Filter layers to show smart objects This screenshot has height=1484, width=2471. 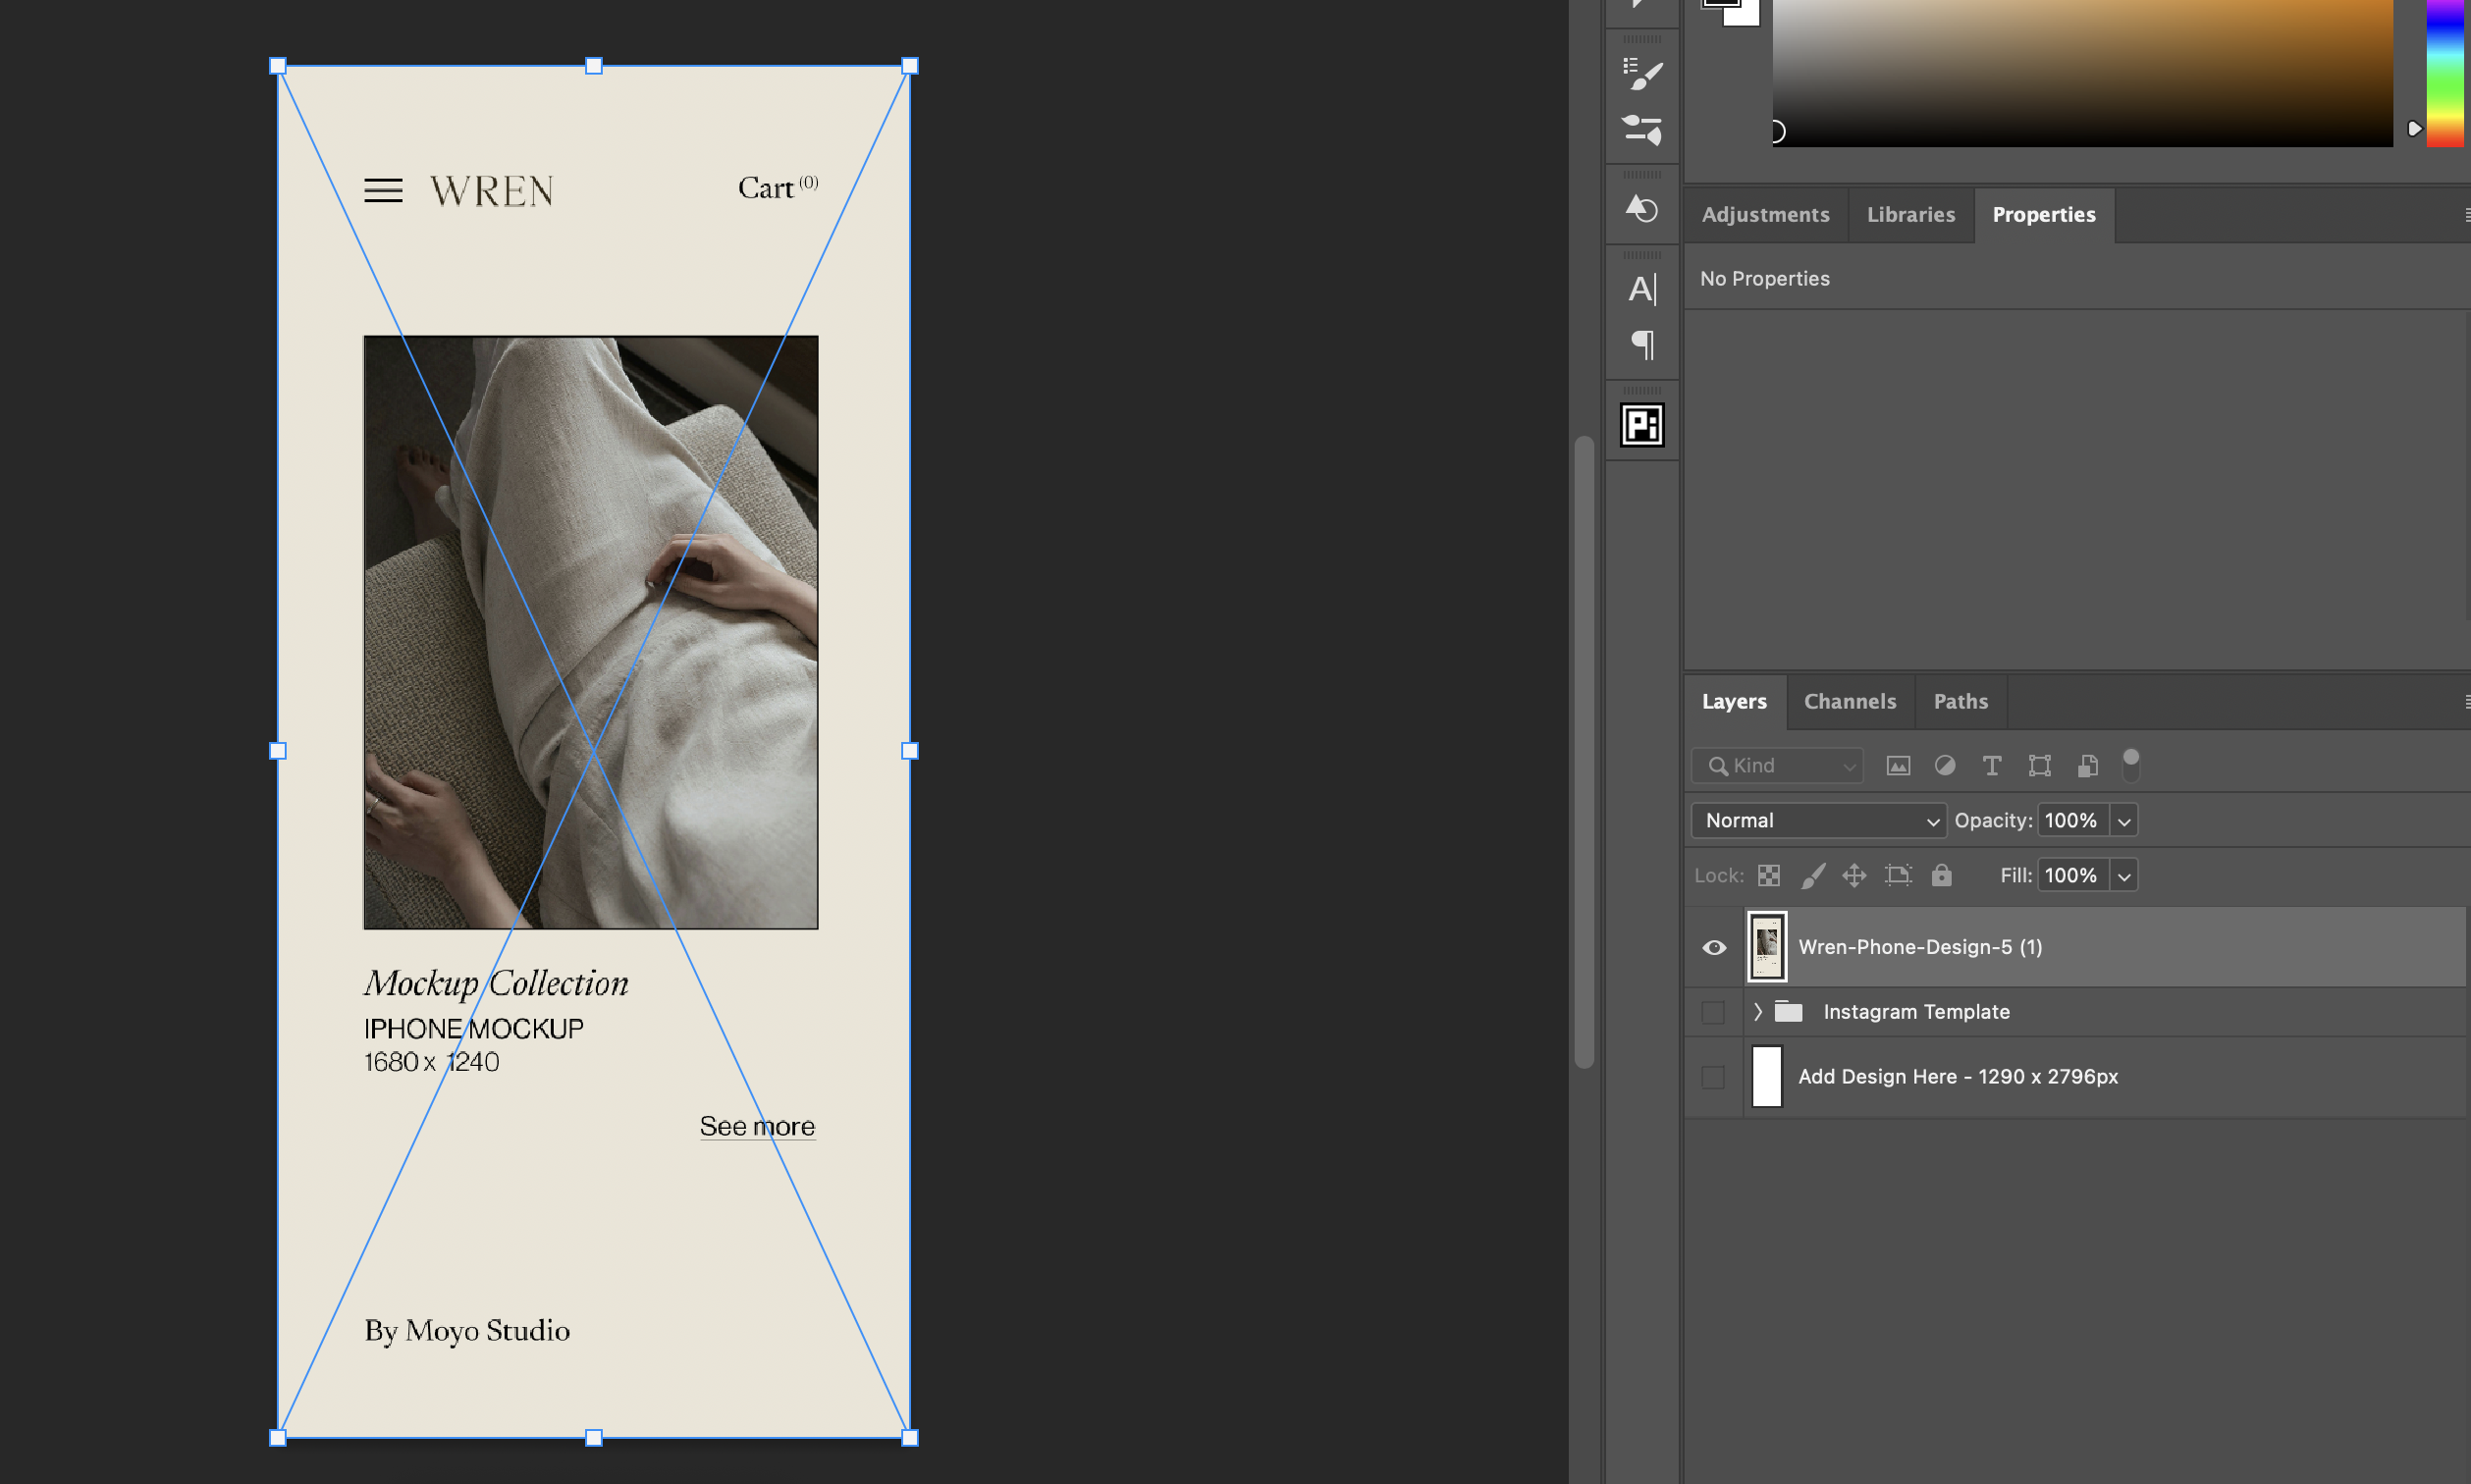pos(2086,765)
